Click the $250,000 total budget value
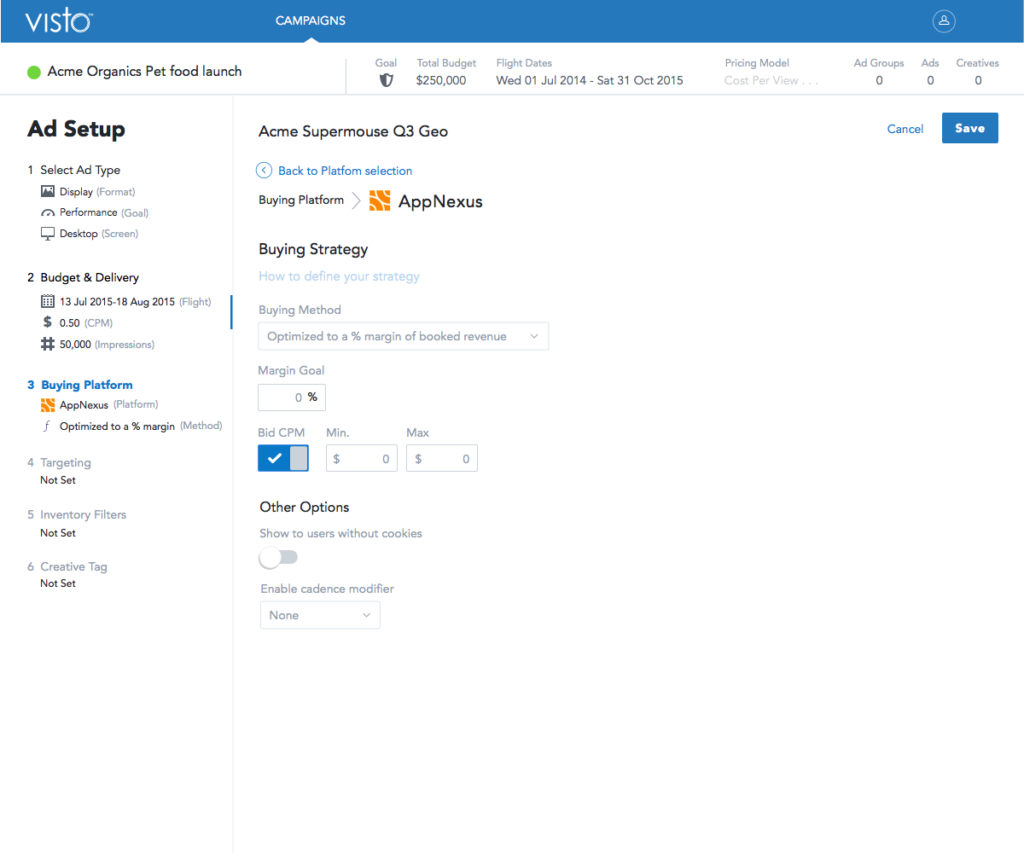Screen dimensions: 1024x853 [x=441, y=80]
